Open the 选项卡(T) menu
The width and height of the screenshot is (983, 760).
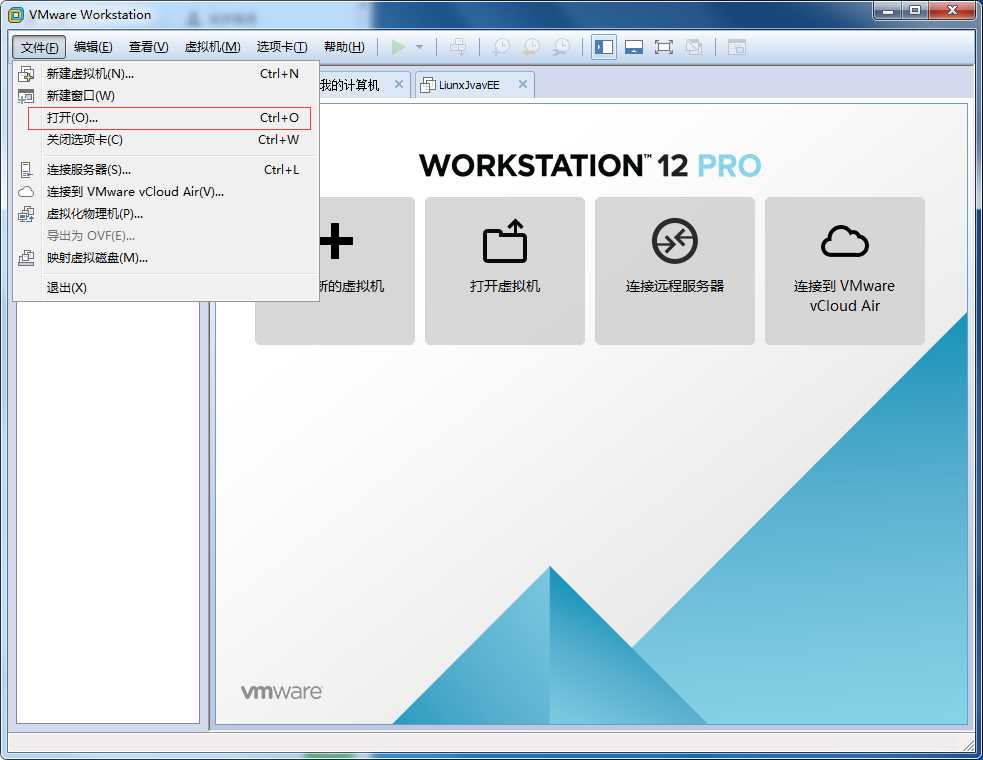click(281, 47)
